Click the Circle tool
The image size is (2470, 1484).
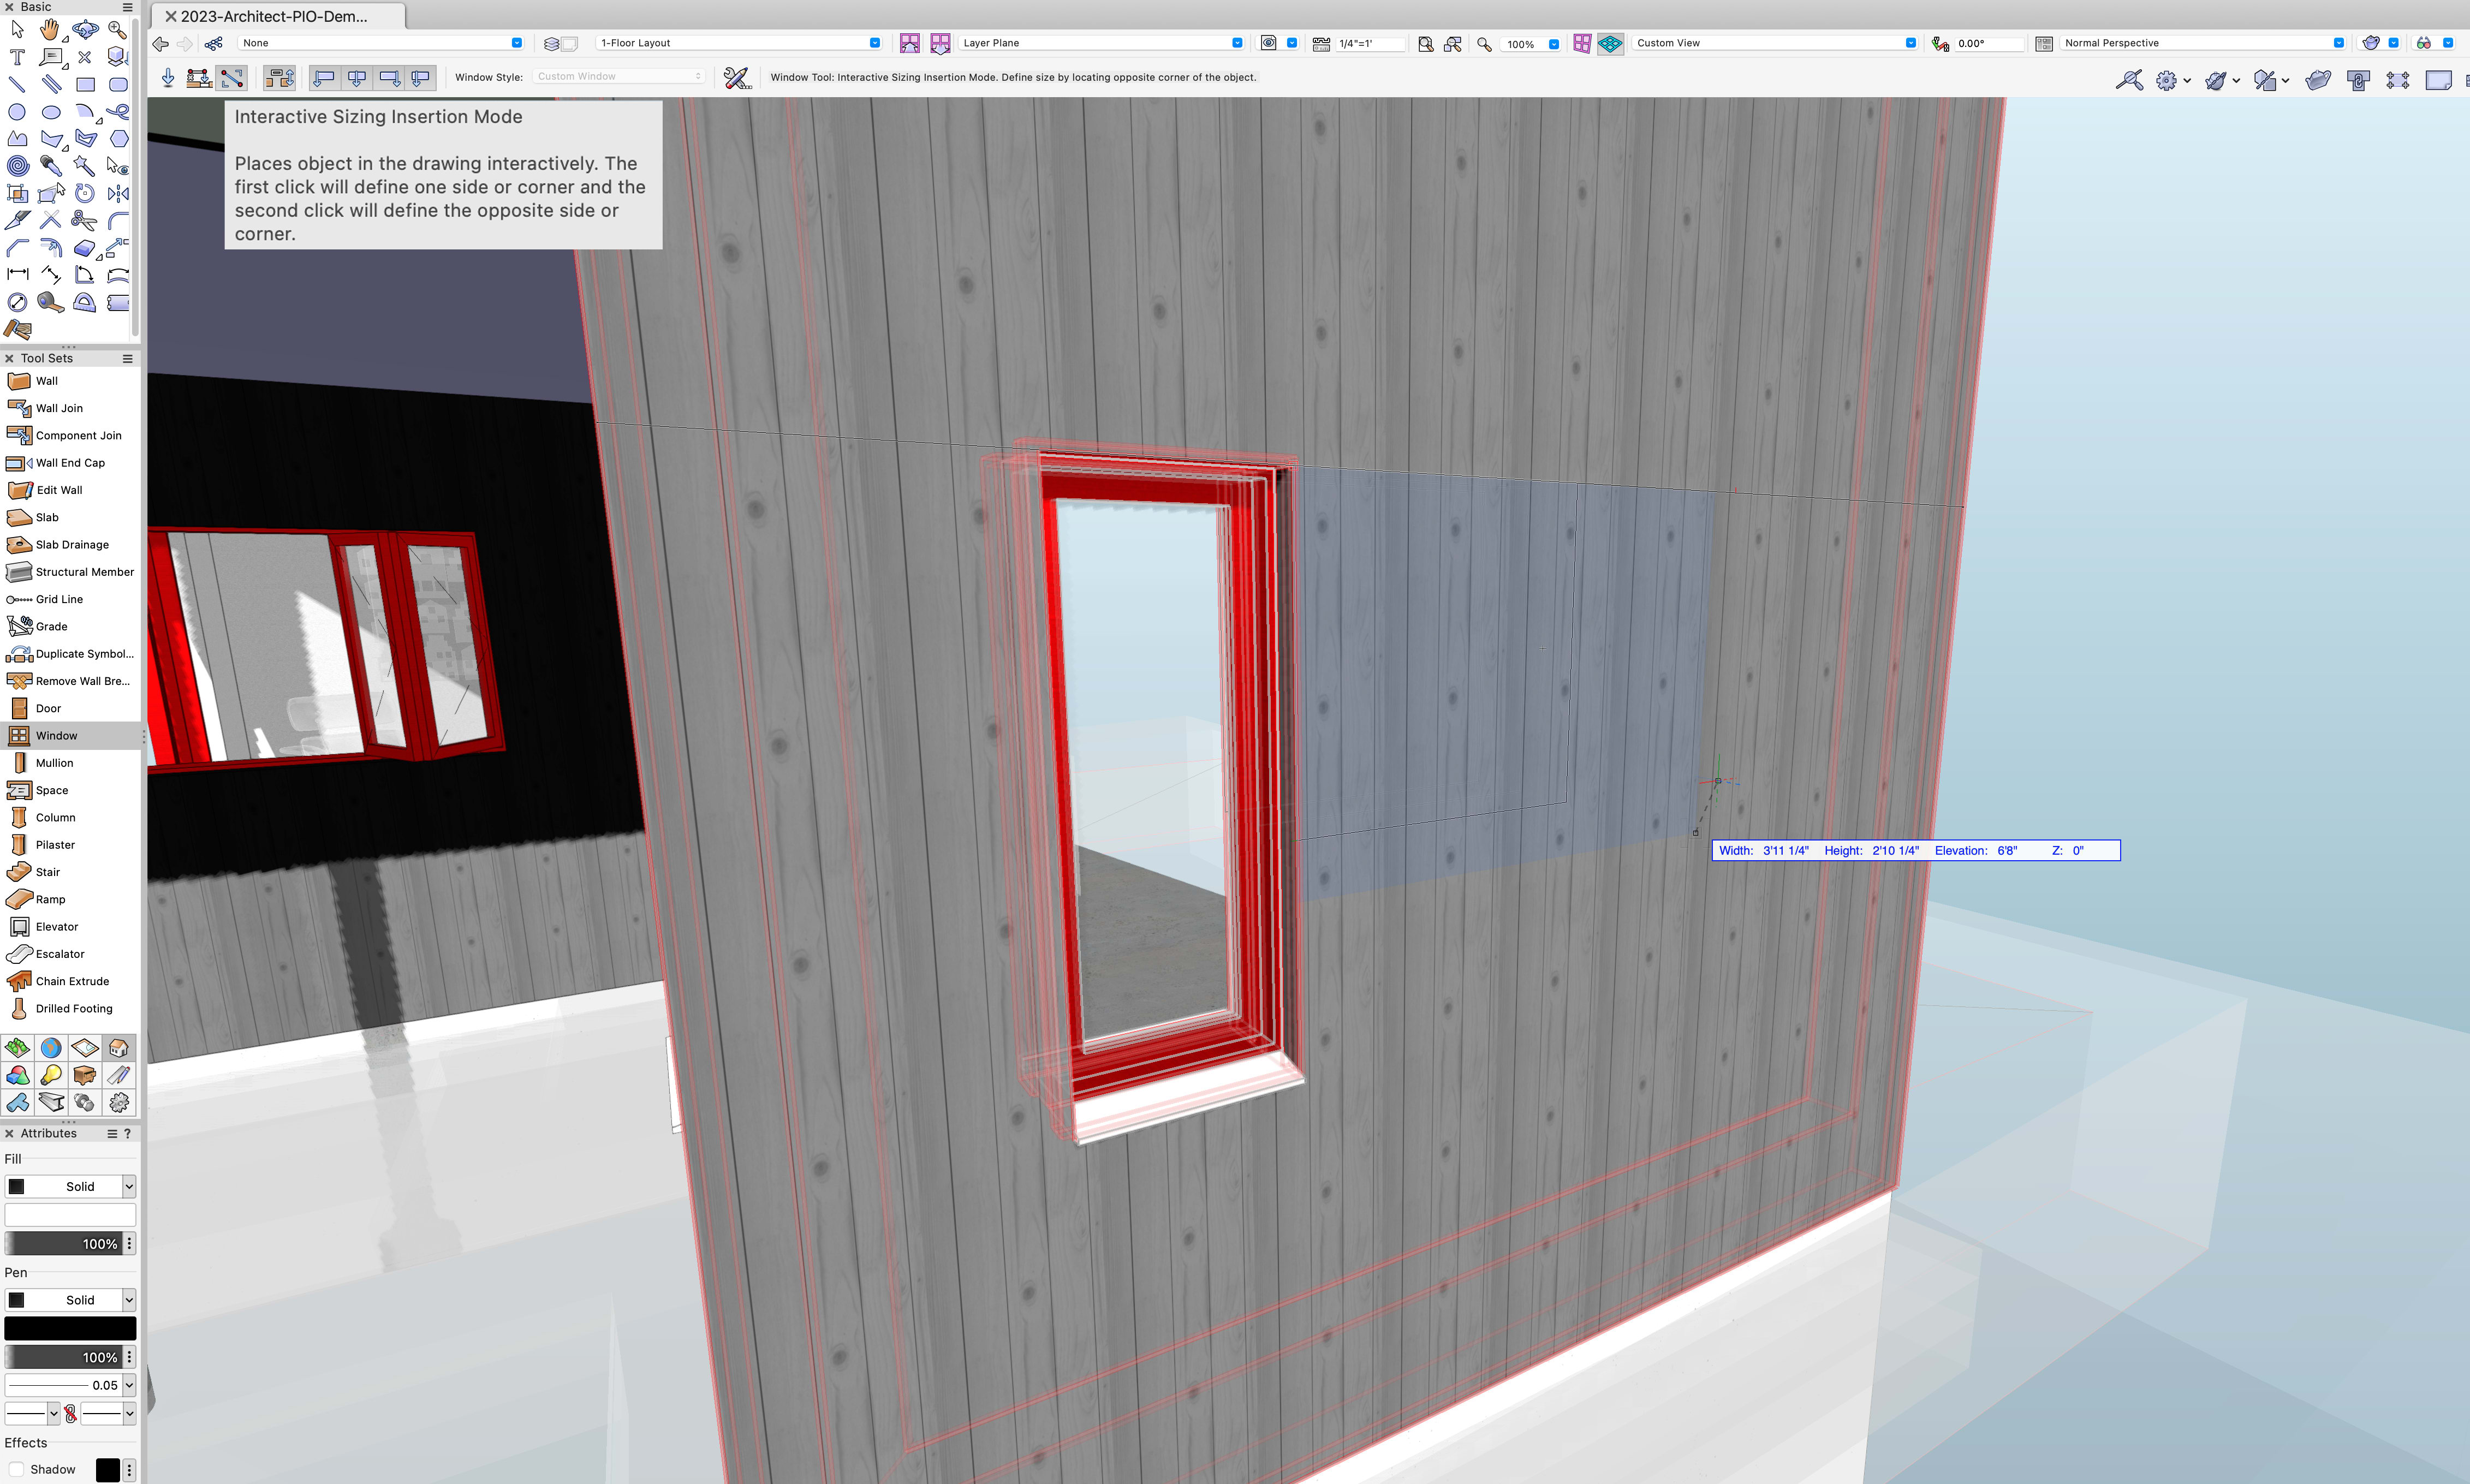17,112
